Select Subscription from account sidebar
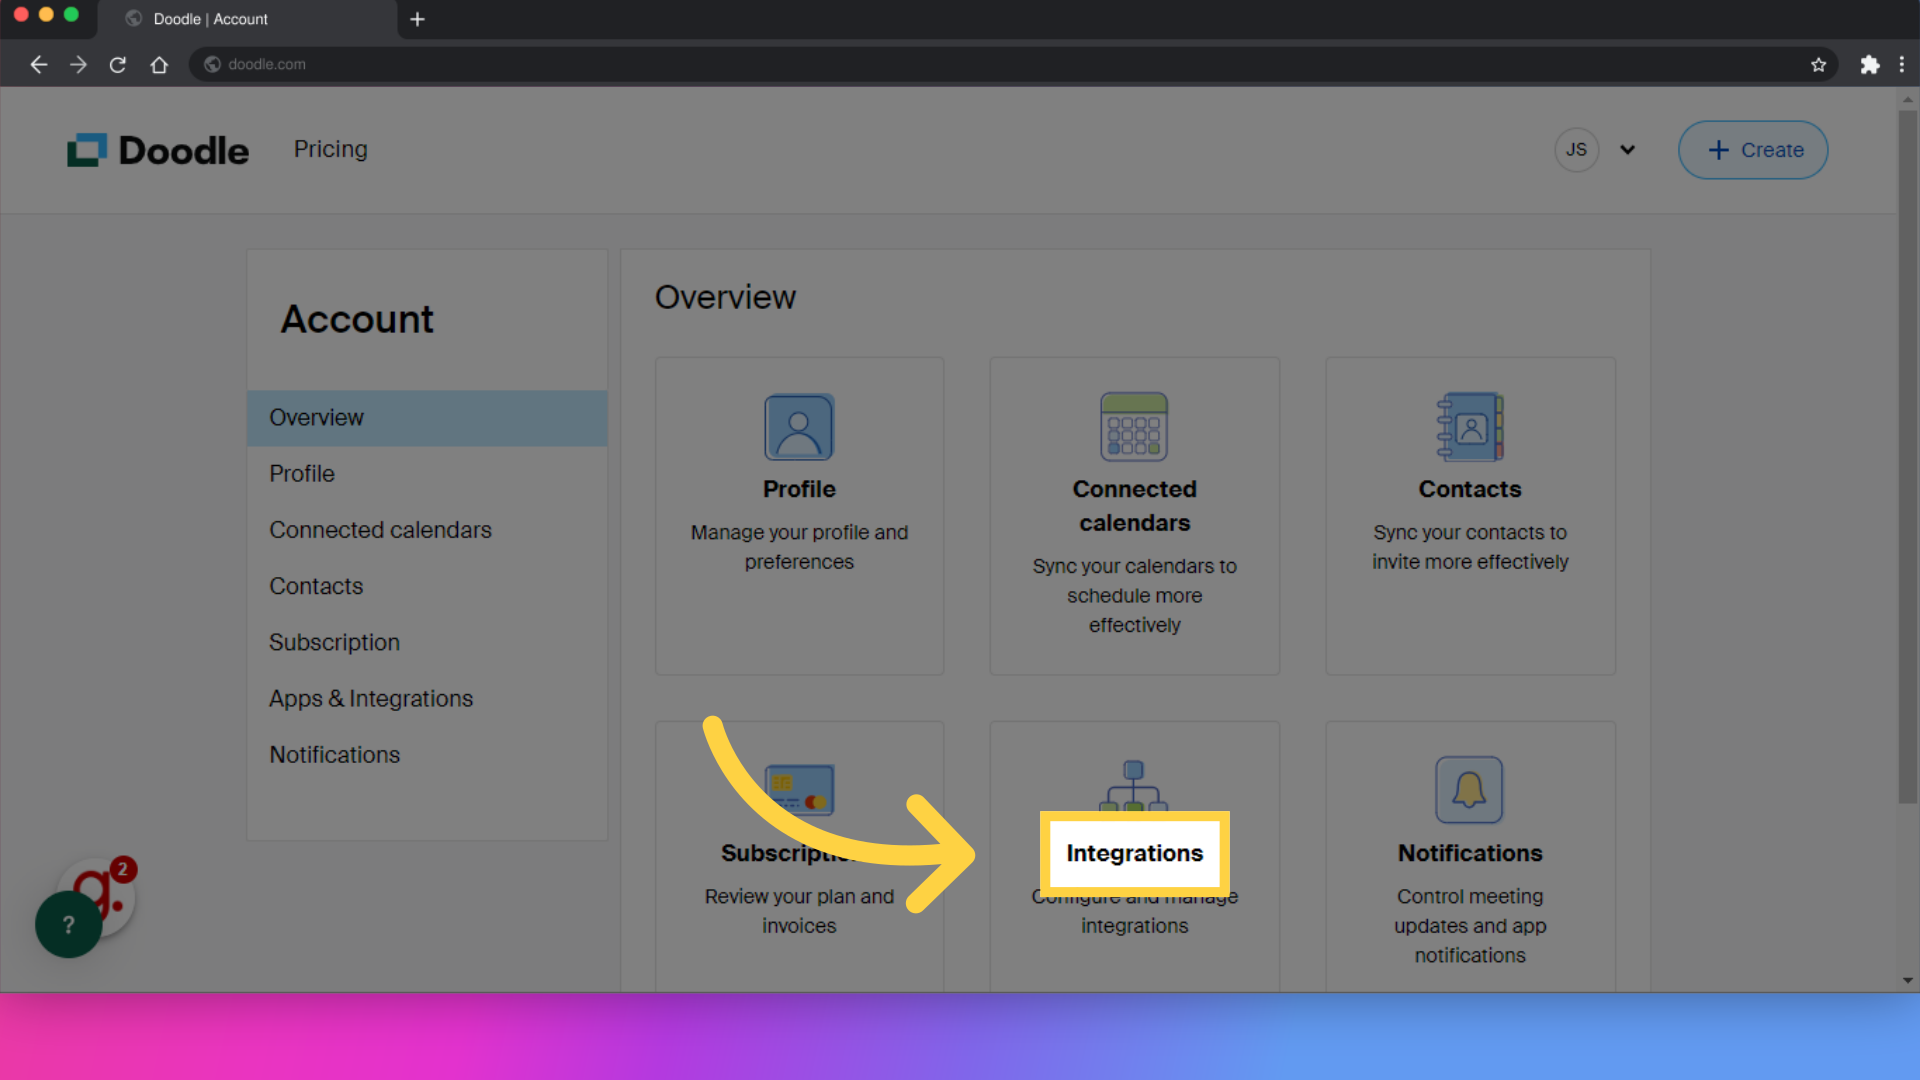Screen dimensions: 1920x1080 [334, 642]
